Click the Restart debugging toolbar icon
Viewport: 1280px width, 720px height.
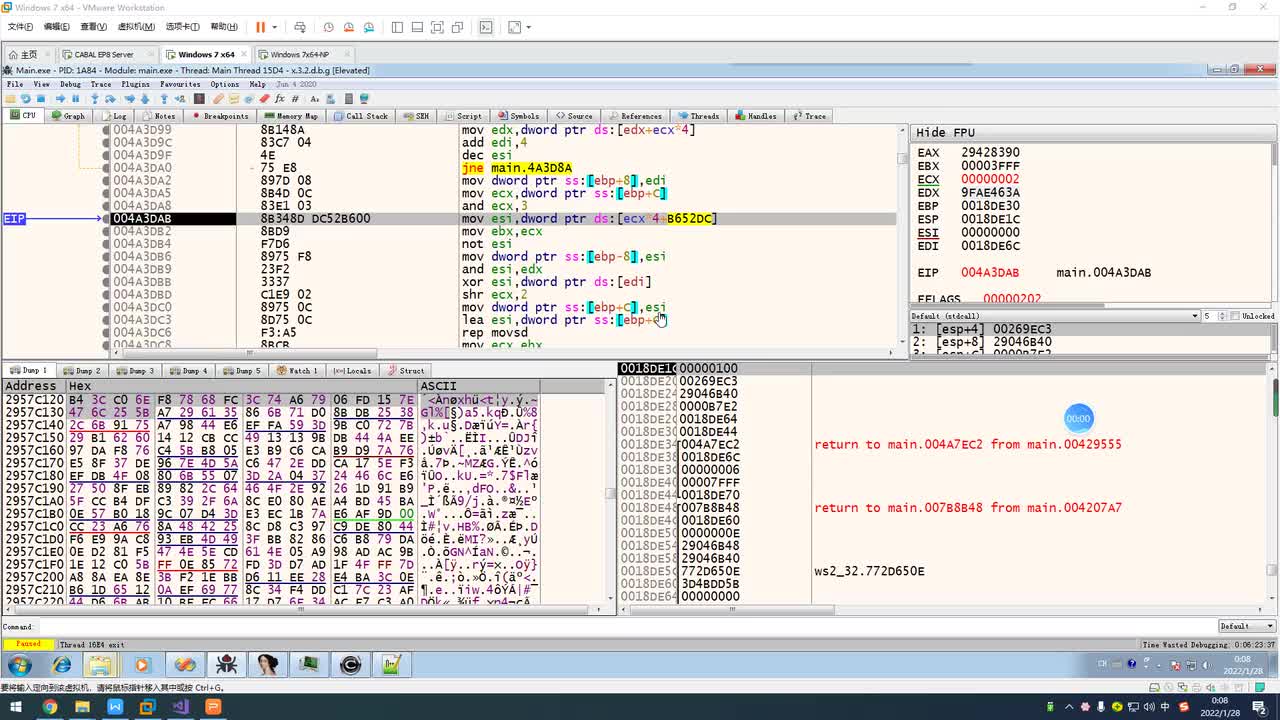click(25, 99)
